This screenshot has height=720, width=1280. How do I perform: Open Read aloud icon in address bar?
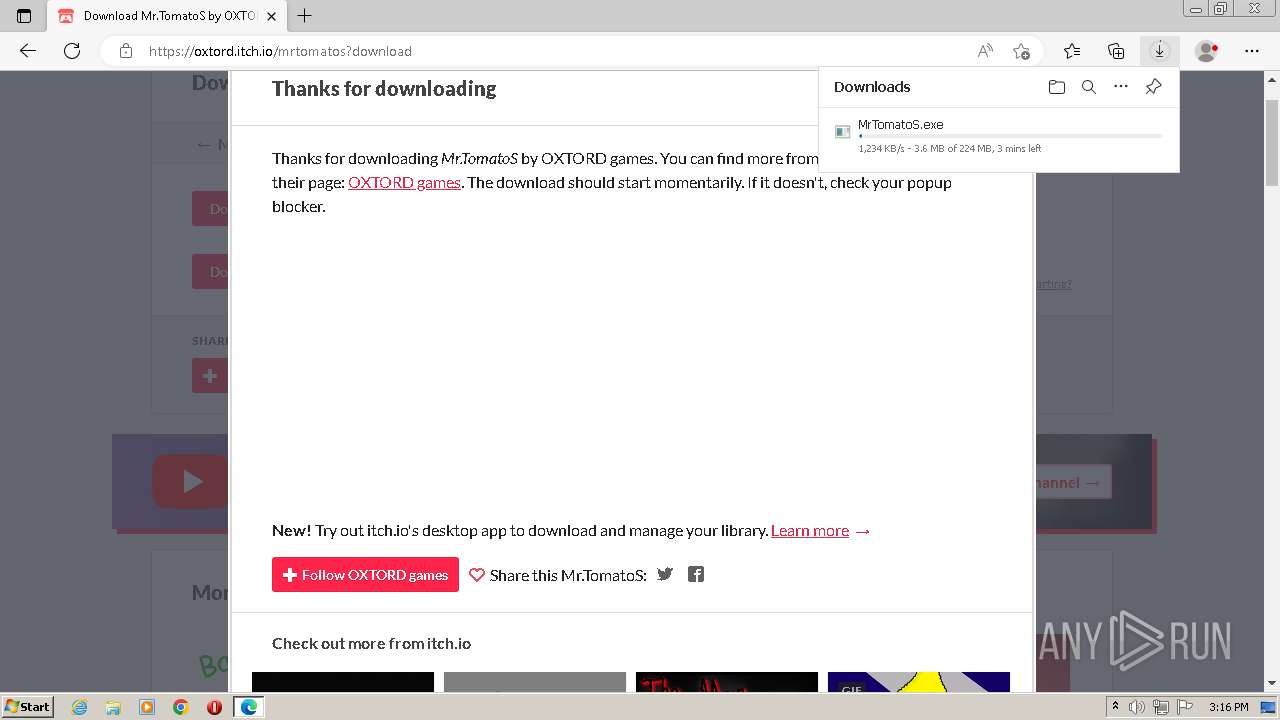tap(985, 51)
